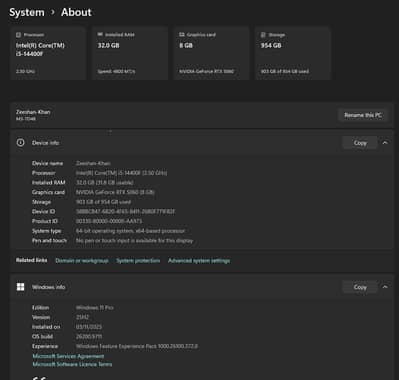This screenshot has width=399, height=380.
Task: Click the OS build number value
Action: point(89,337)
